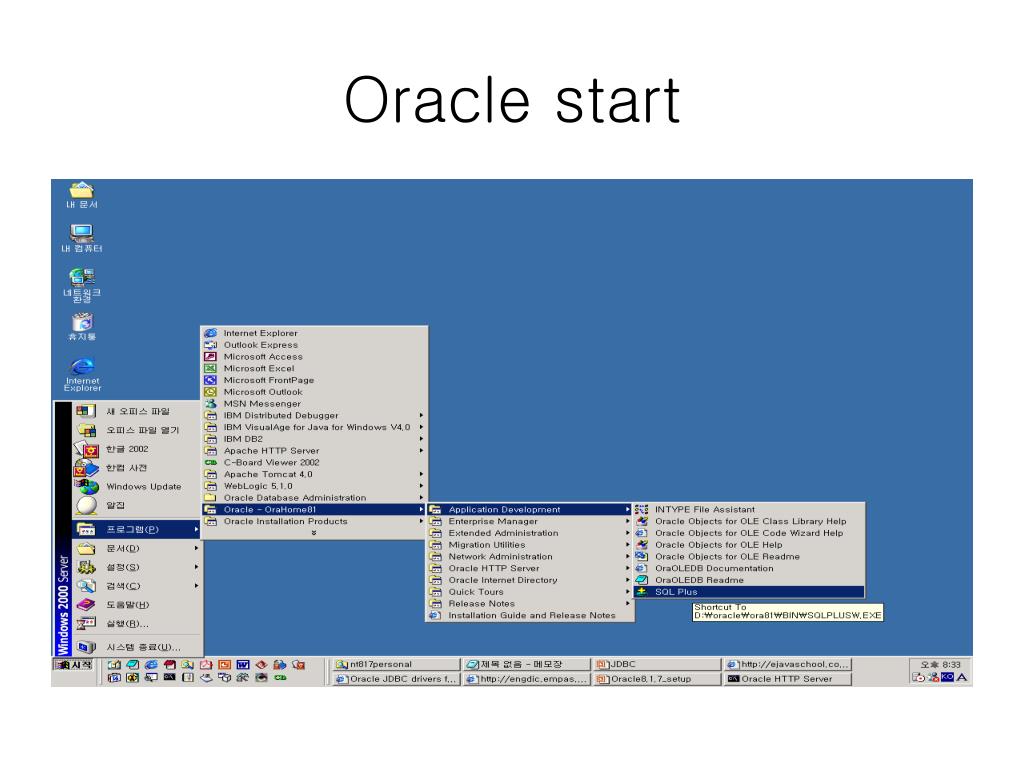Switch to nt817personal taskbar window
Viewport: 1024px width, 768px height.
pos(396,664)
